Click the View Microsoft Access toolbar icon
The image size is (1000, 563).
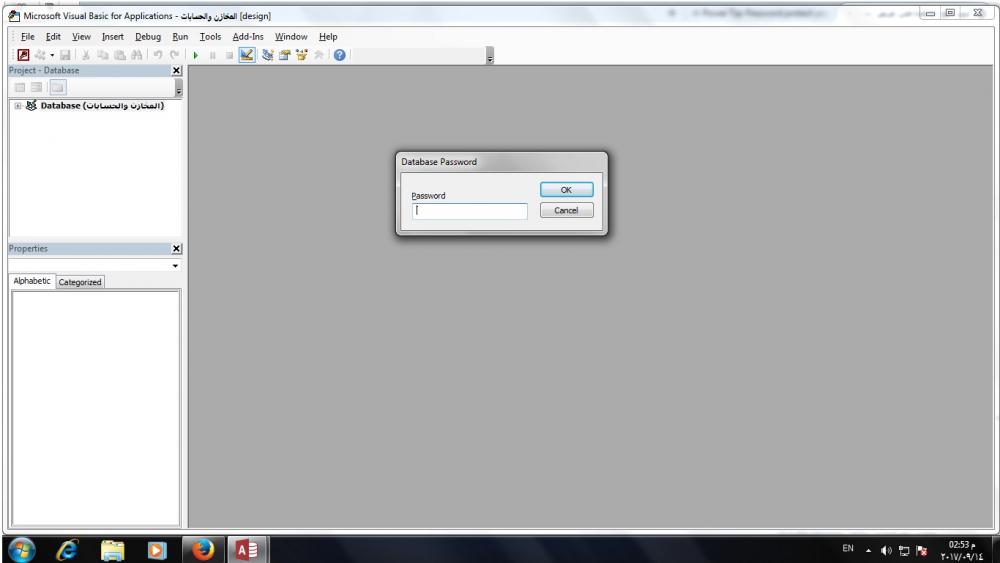[x=23, y=55]
